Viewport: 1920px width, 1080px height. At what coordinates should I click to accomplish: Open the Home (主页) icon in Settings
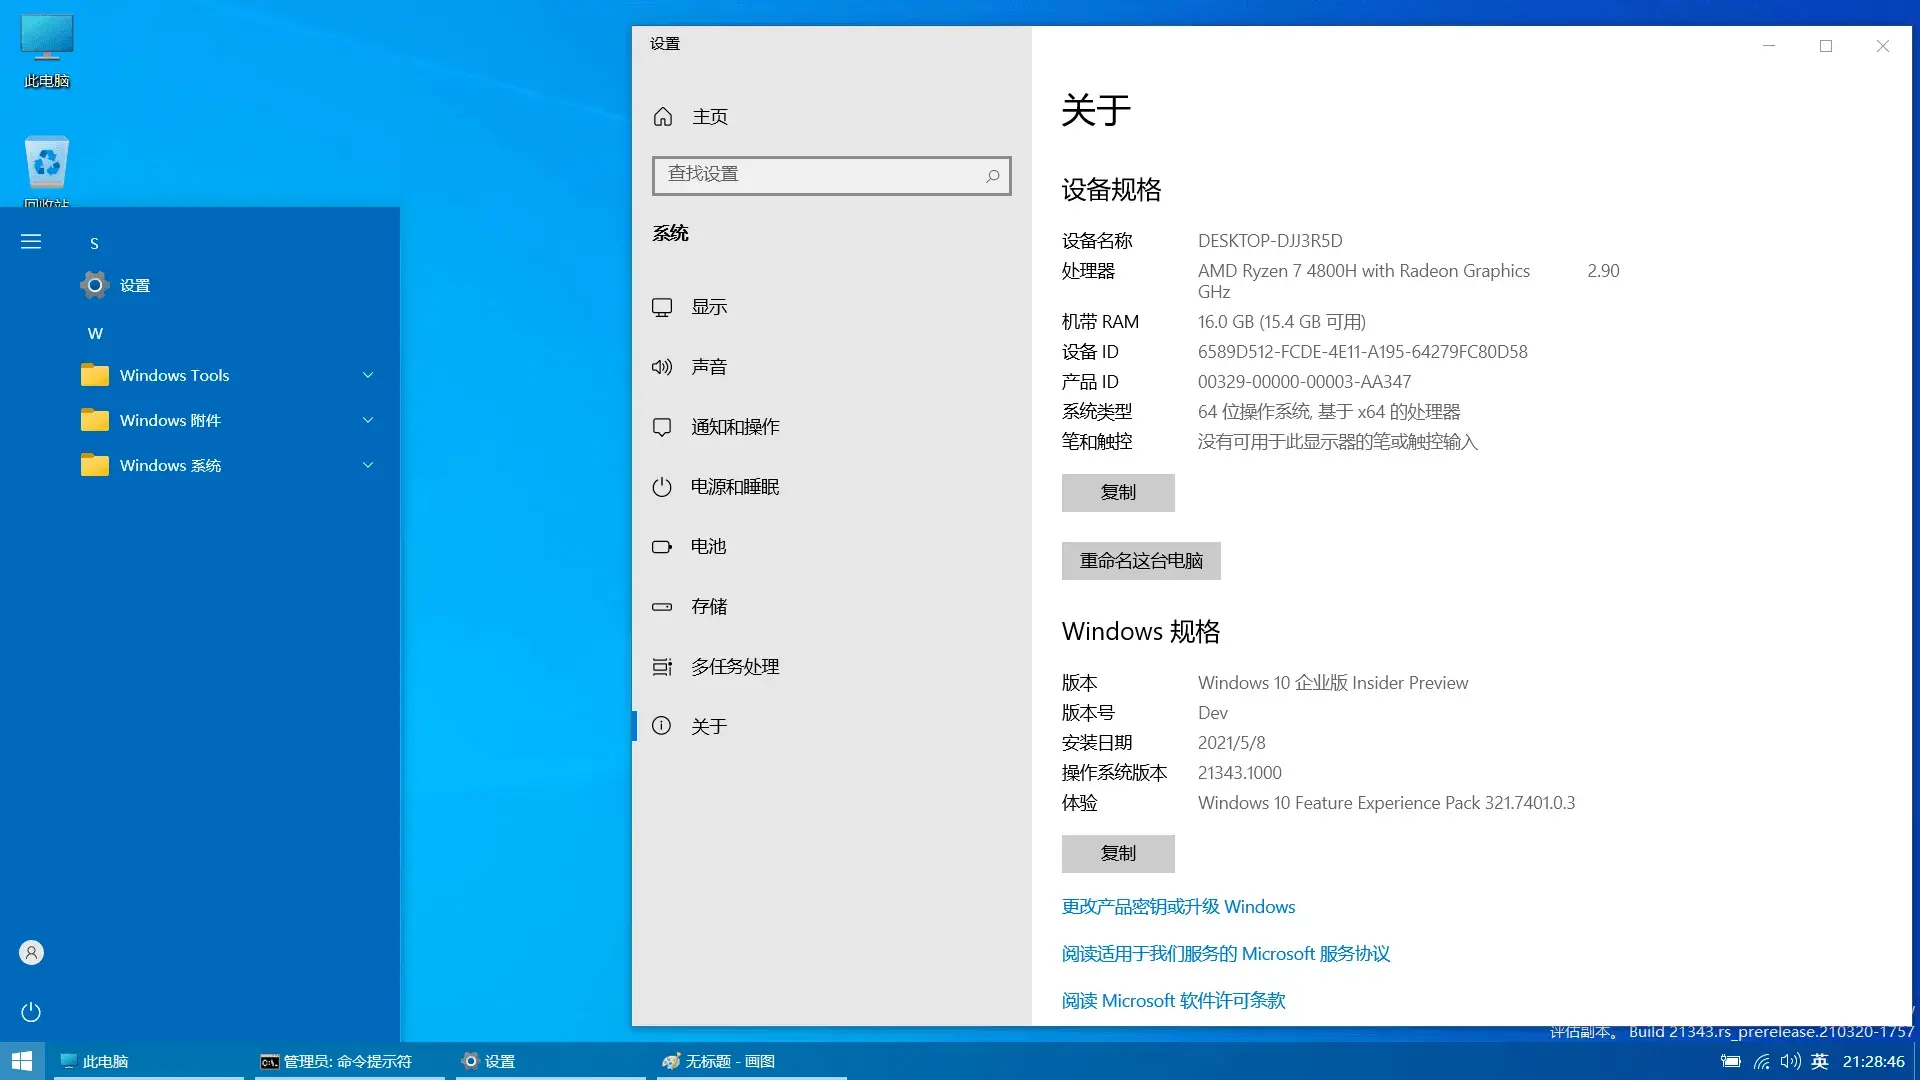point(662,117)
